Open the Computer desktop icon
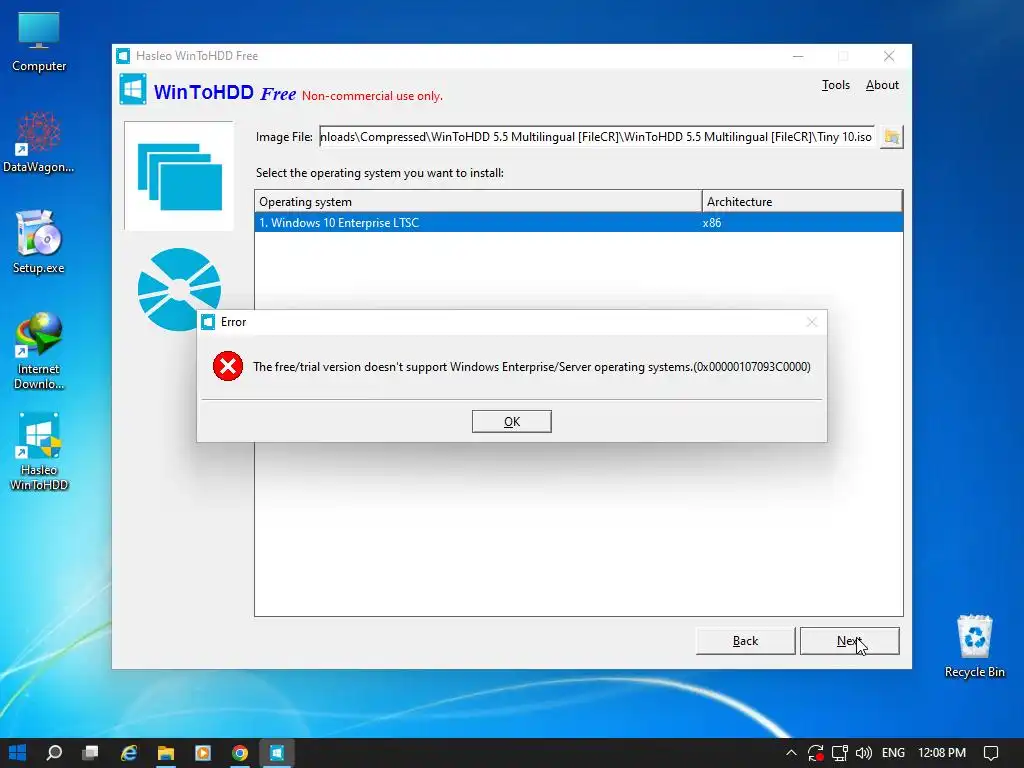1024x768 pixels. pyautogui.click(x=39, y=42)
